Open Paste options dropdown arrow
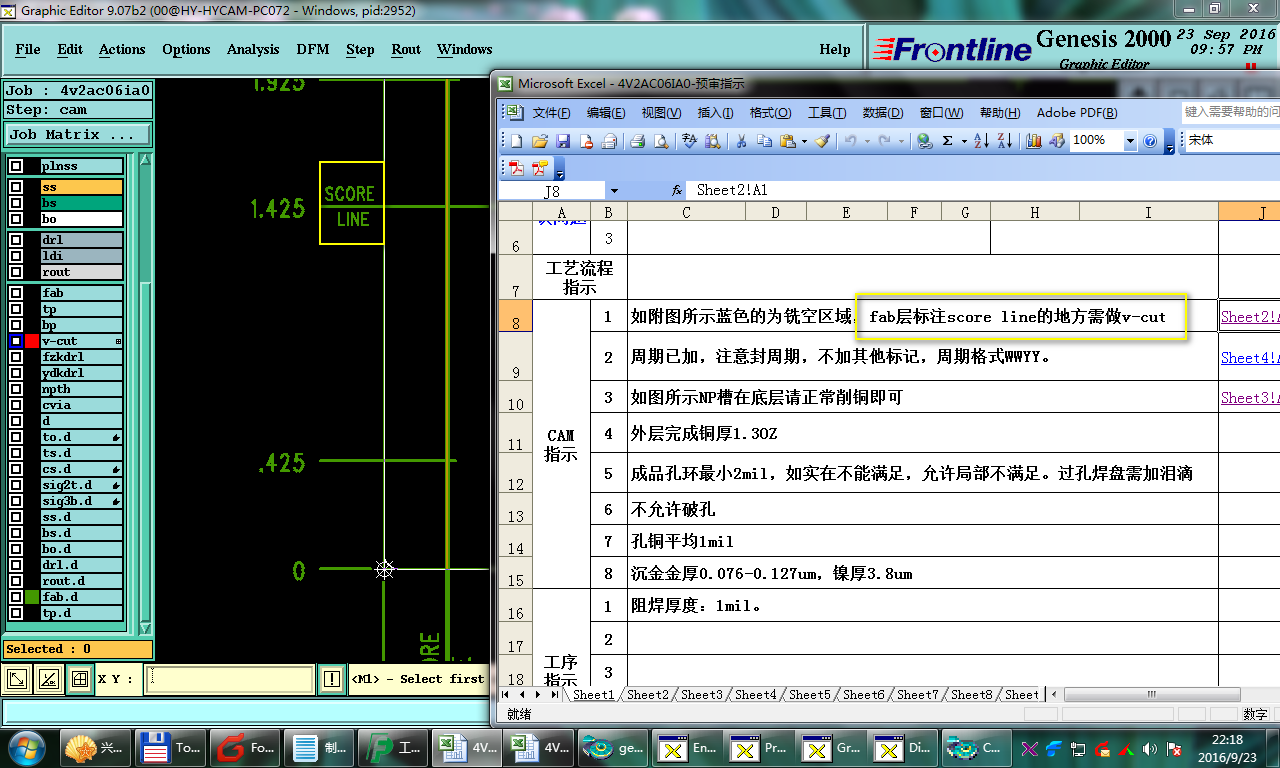Screen dimensions: 1280x768 804,141
